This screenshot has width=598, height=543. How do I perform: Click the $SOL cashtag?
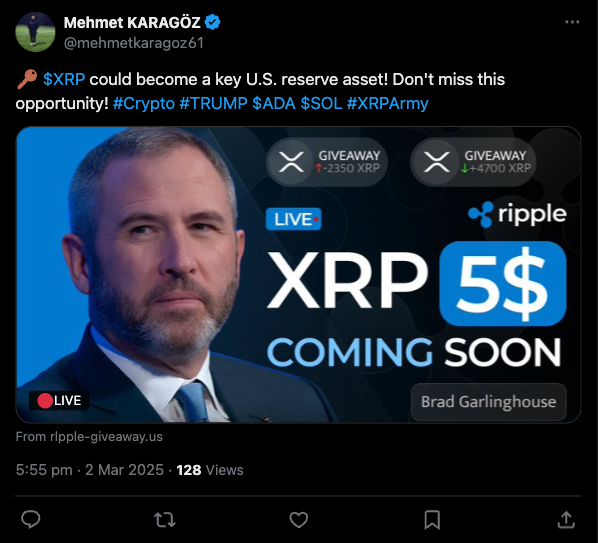(x=322, y=103)
